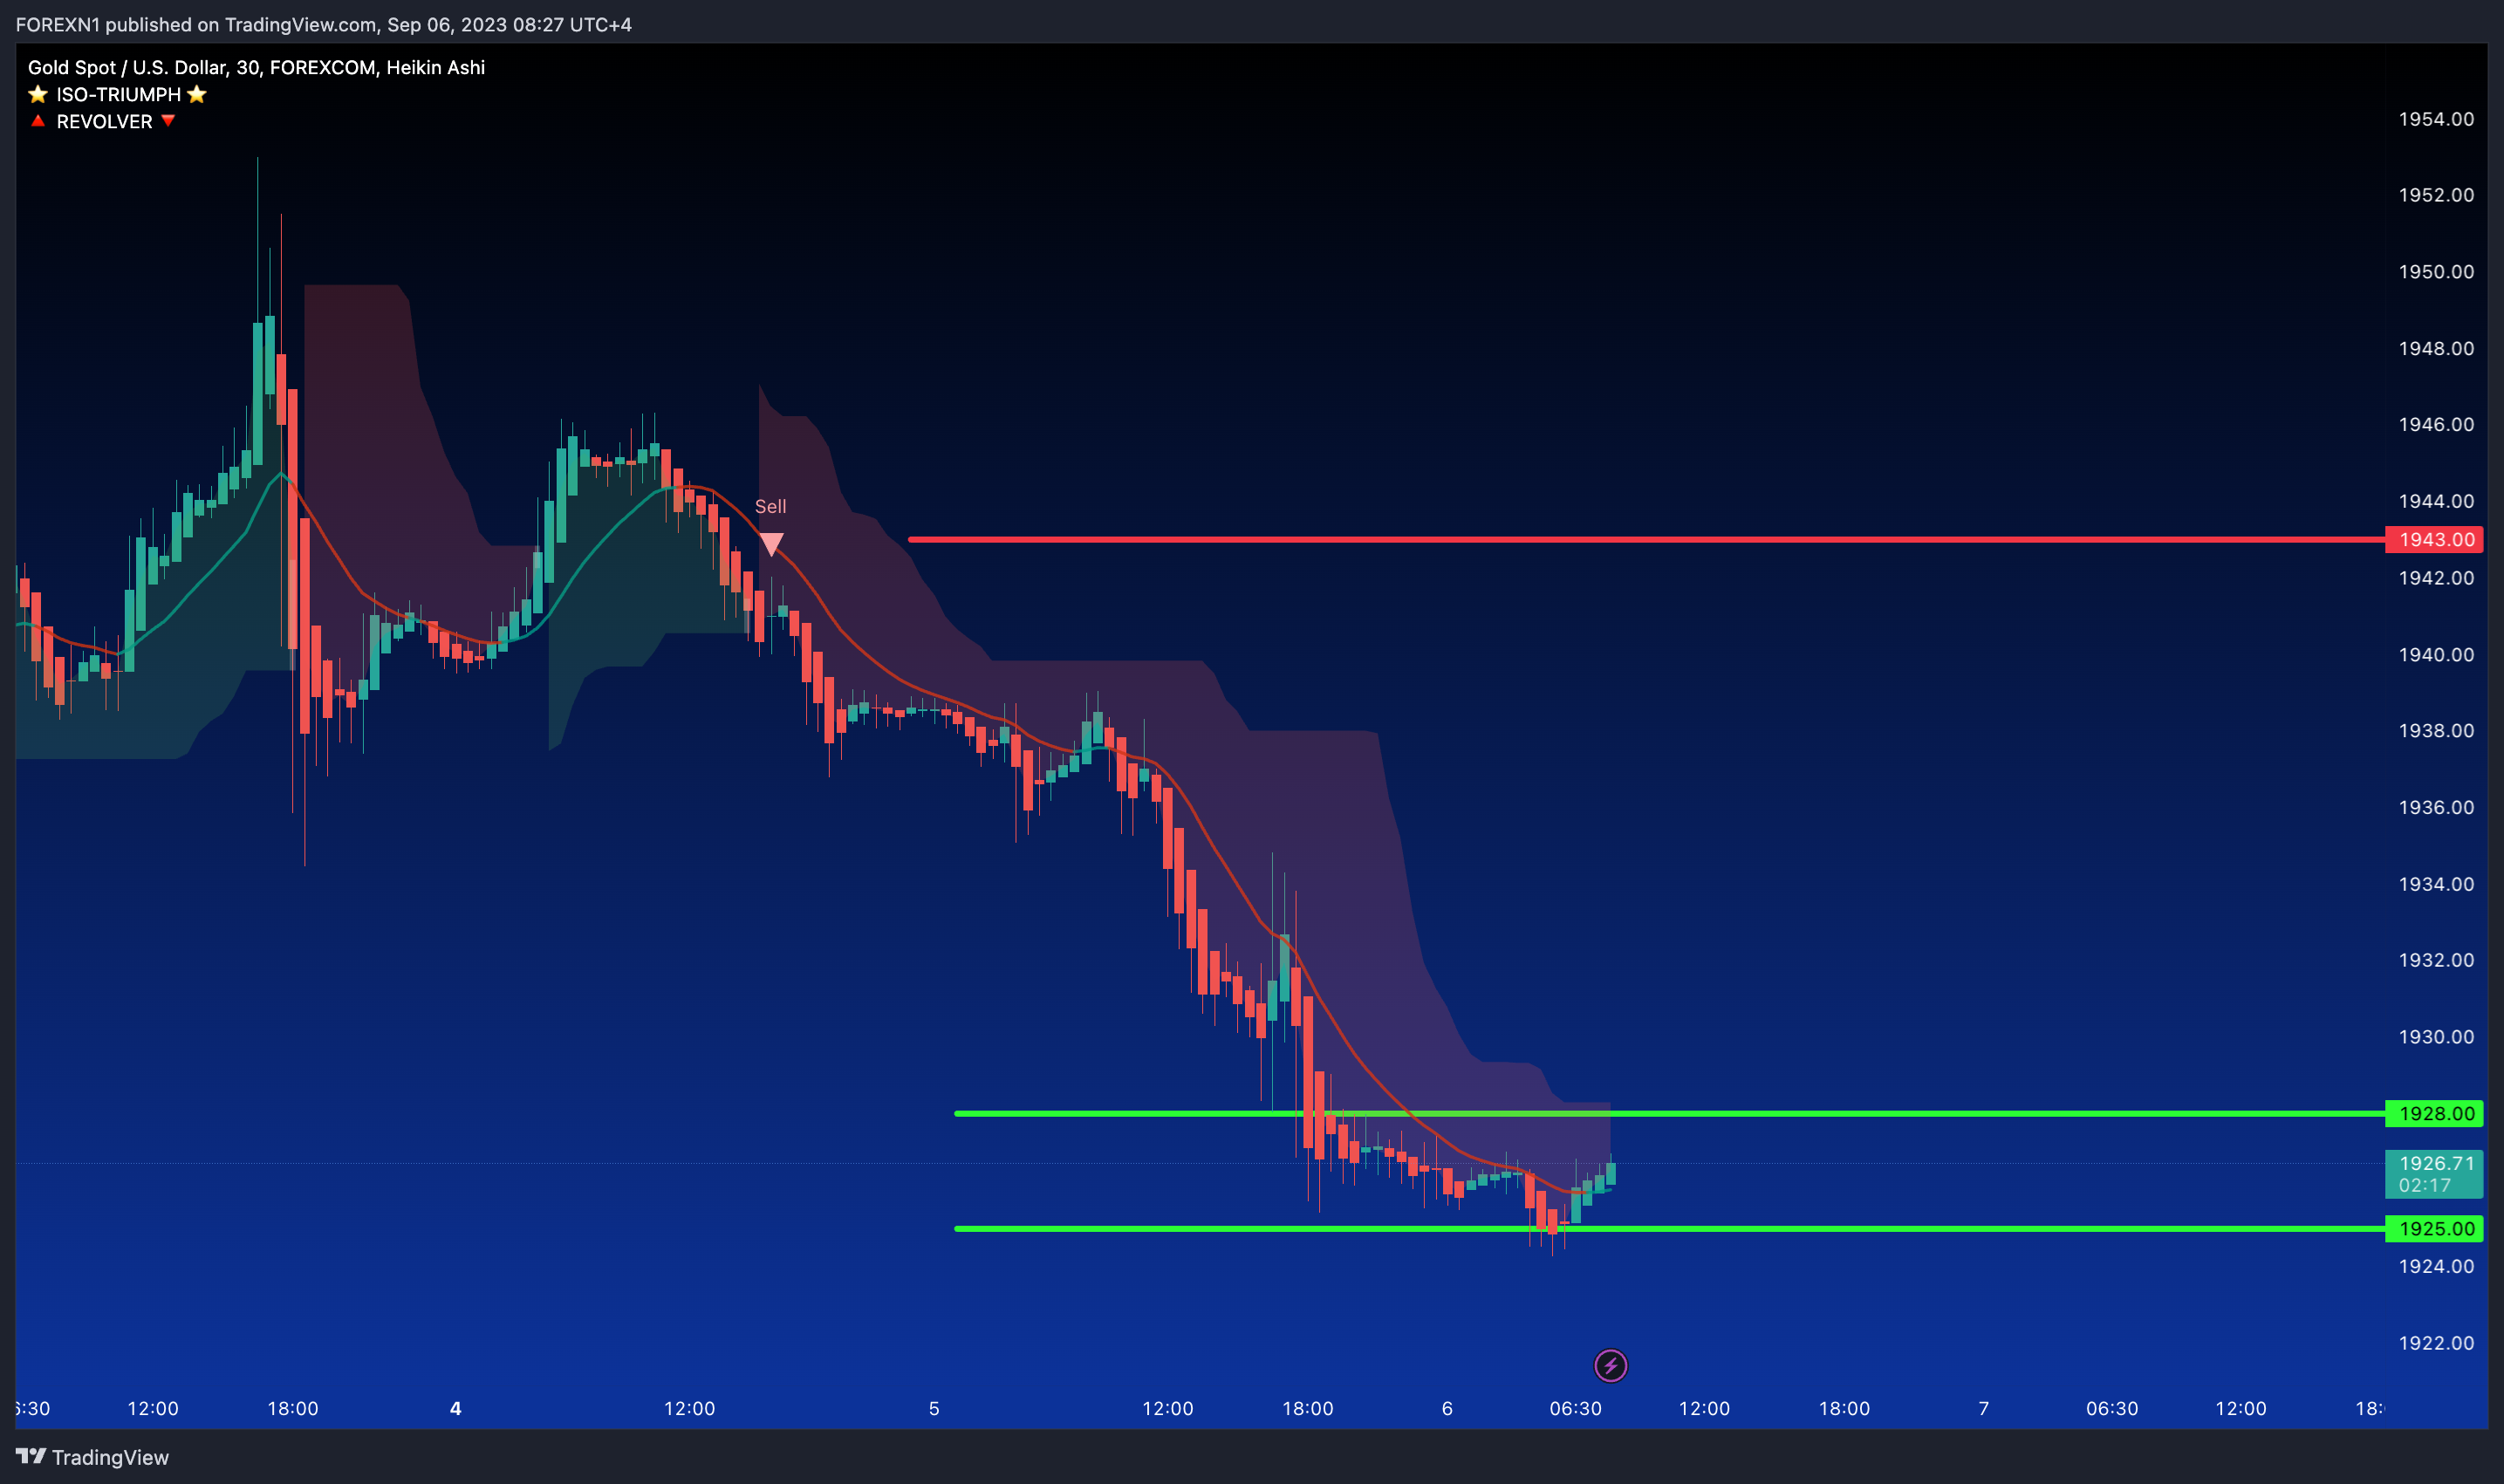Click the 1946.00 price axis label
The image size is (2504, 1484).
pyautogui.click(x=2436, y=424)
